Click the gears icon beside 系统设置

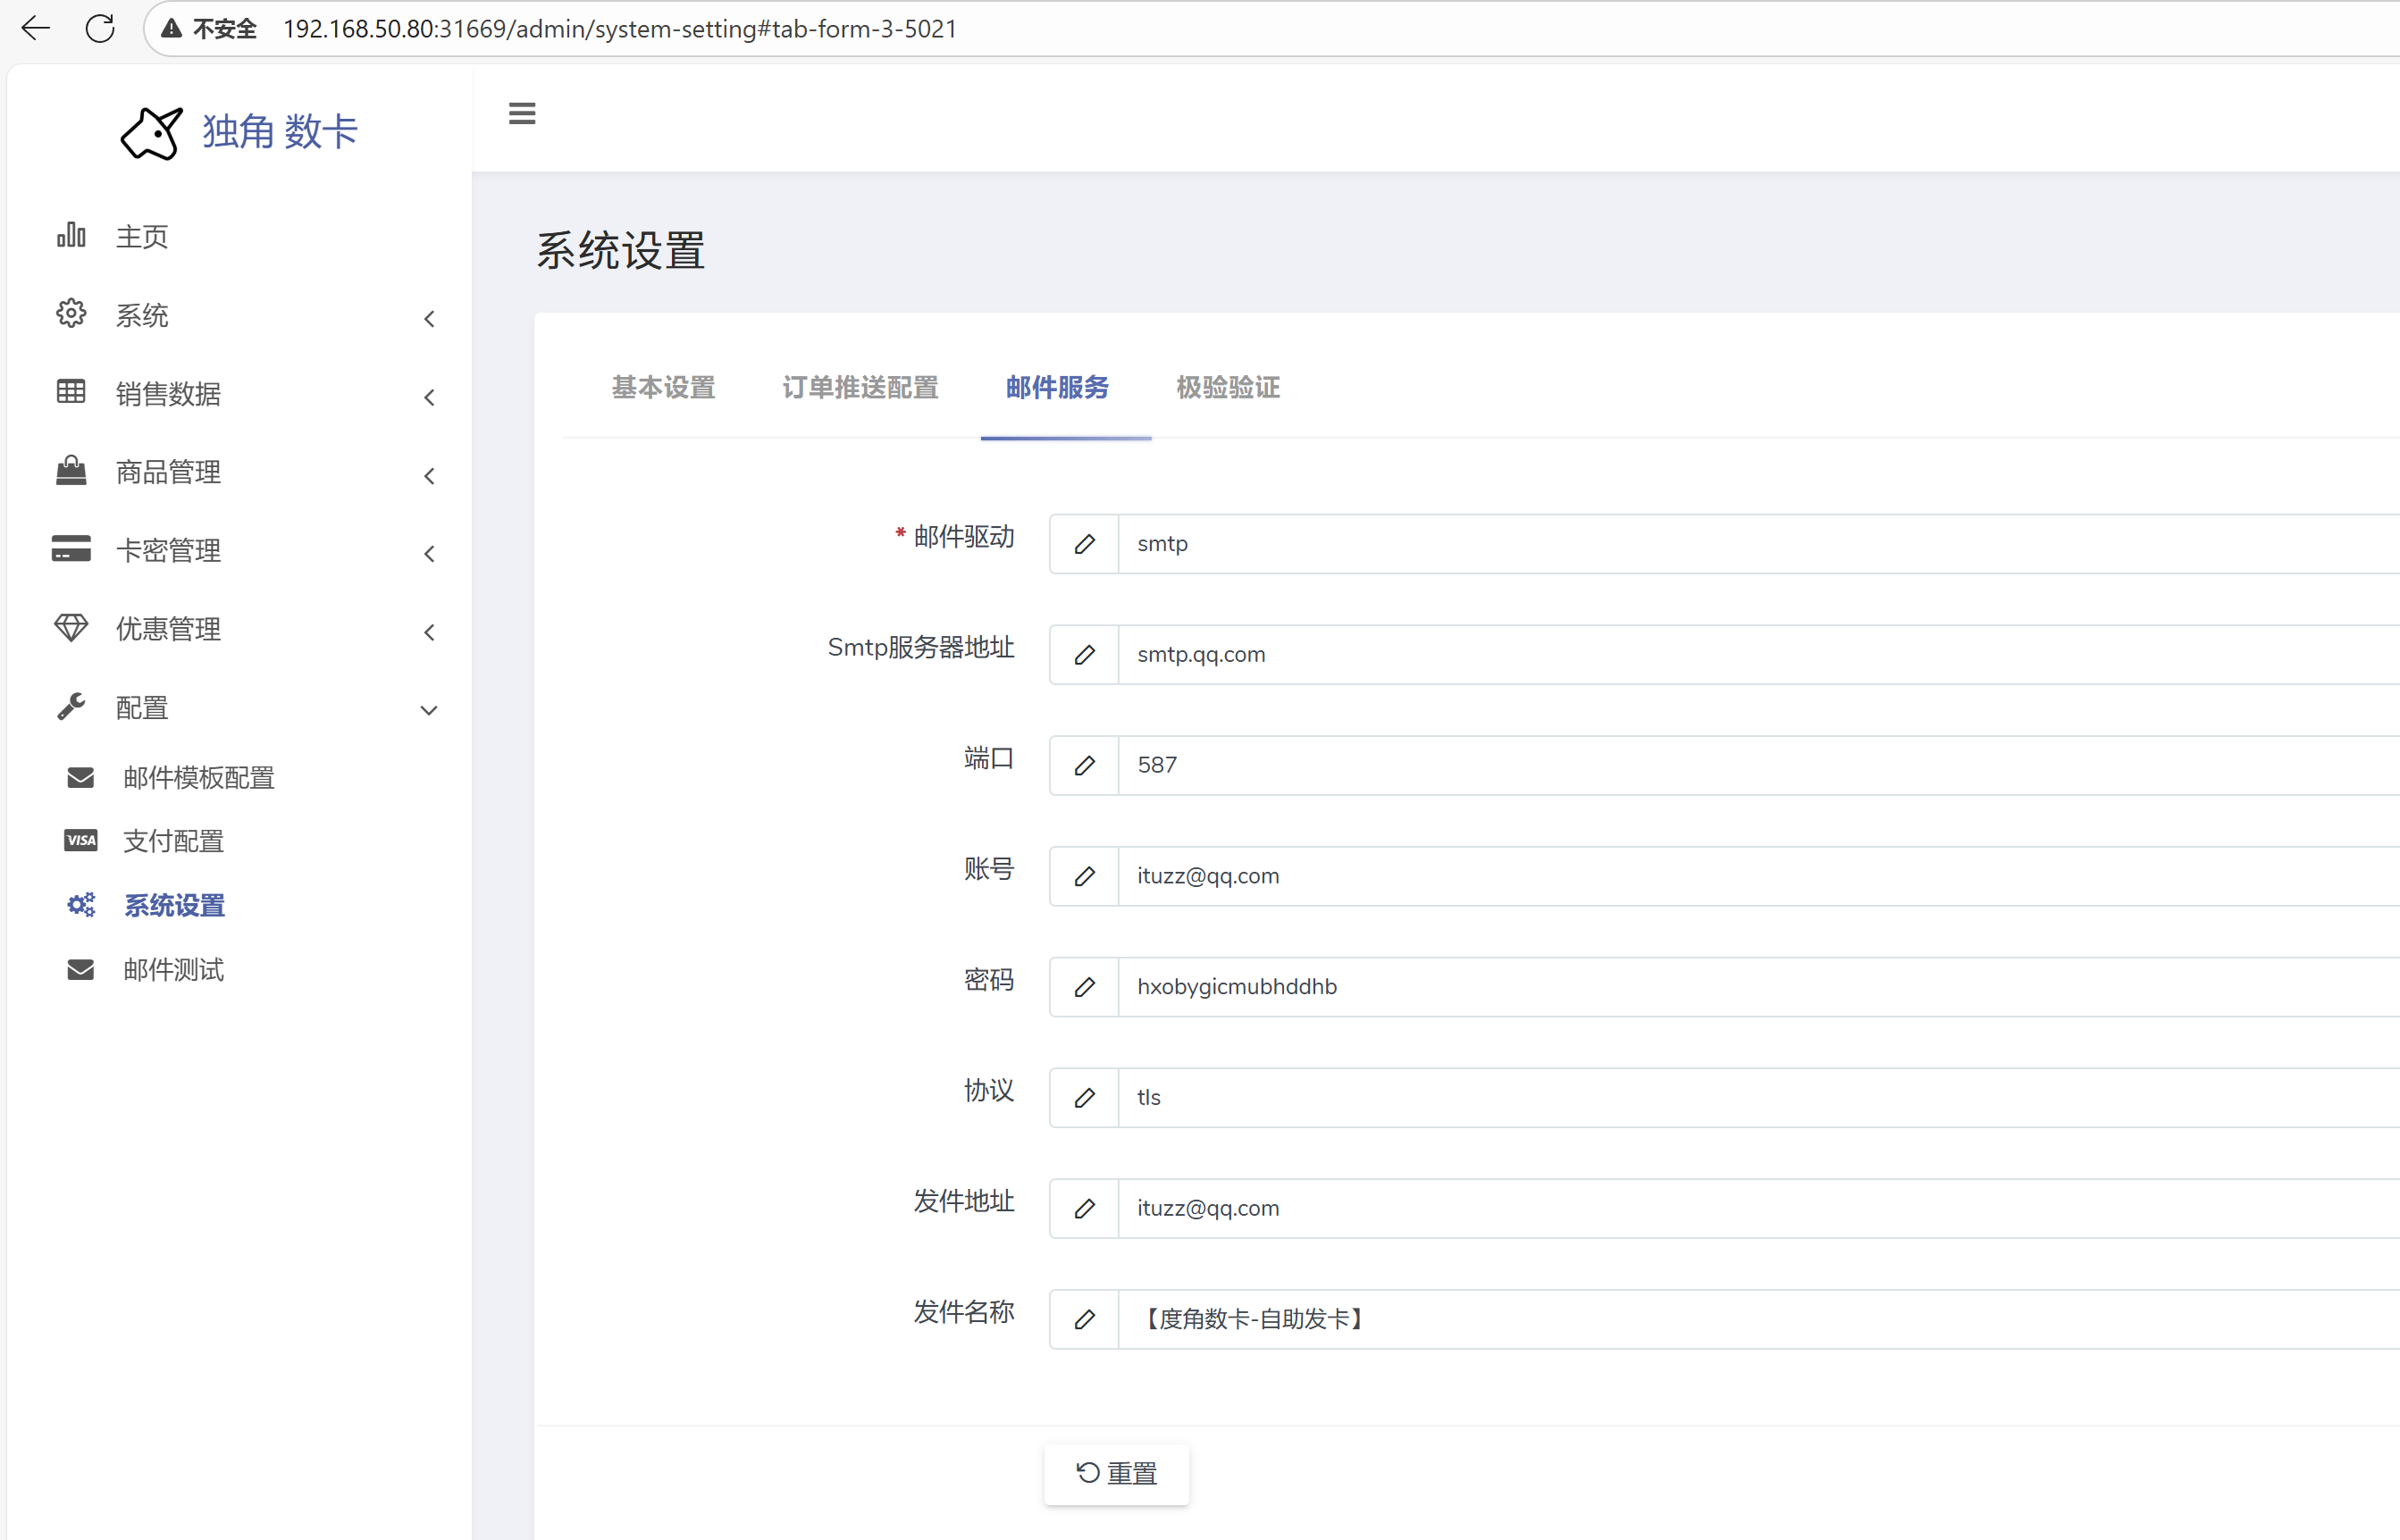point(80,904)
